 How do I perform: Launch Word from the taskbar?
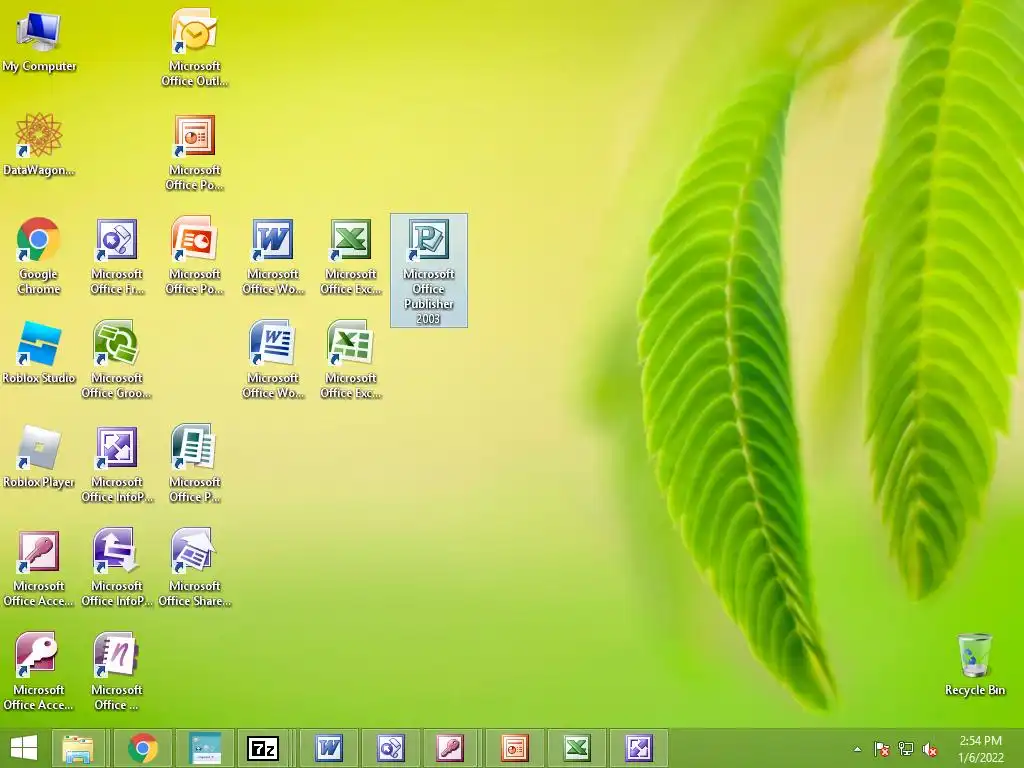tap(328, 748)
